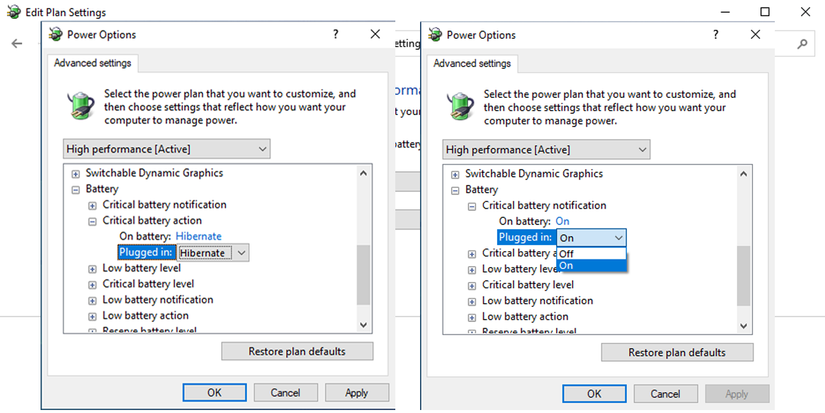Image resolution: width=825 pixels, height=413 pixels.
Task: Click the search icon in Edit Plan Settings
Action: point(802,44)
